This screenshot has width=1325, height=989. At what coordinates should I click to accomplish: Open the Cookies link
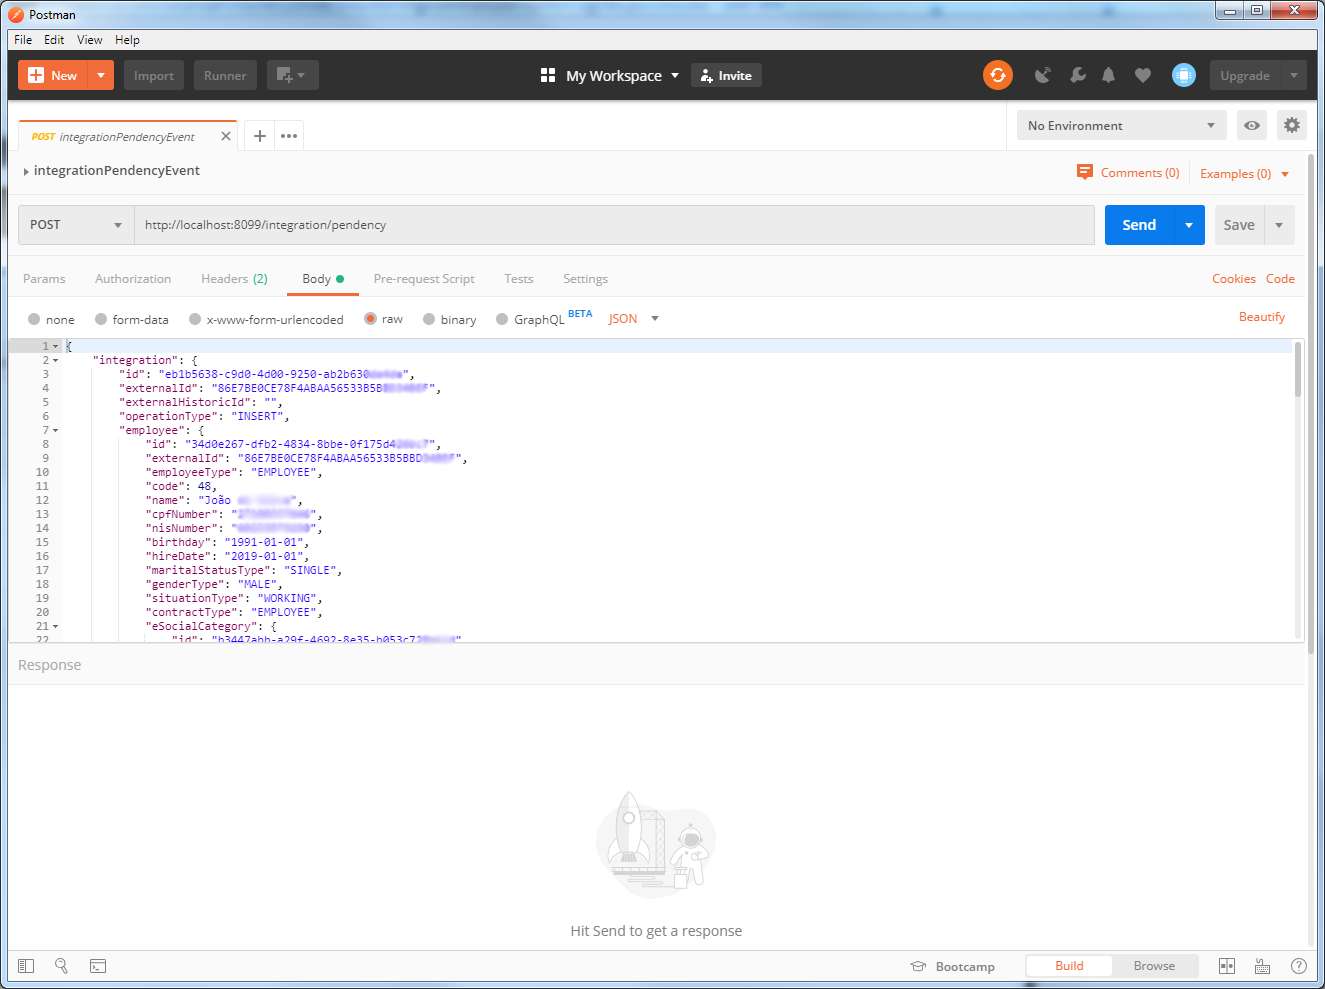tap(1234, 279)
